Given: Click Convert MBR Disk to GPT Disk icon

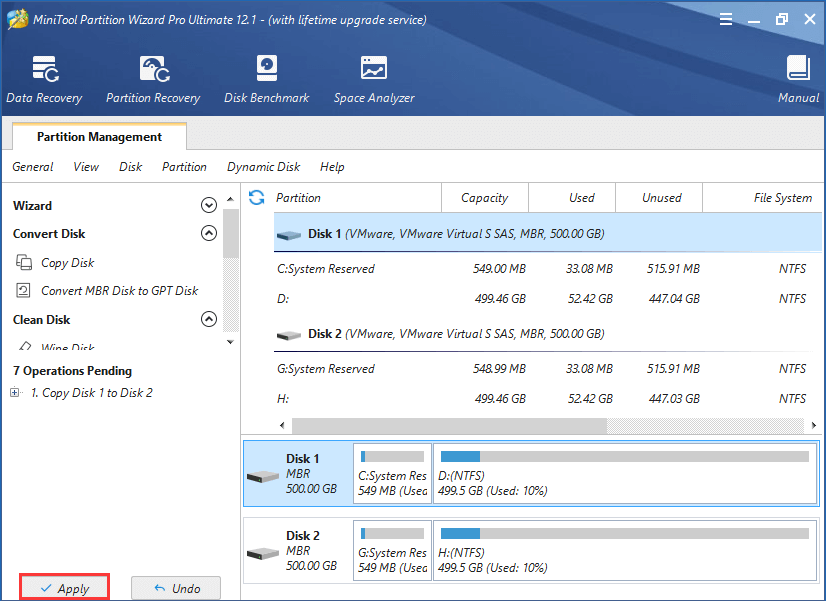Looking at the screenshot, I should pos(23,290).
